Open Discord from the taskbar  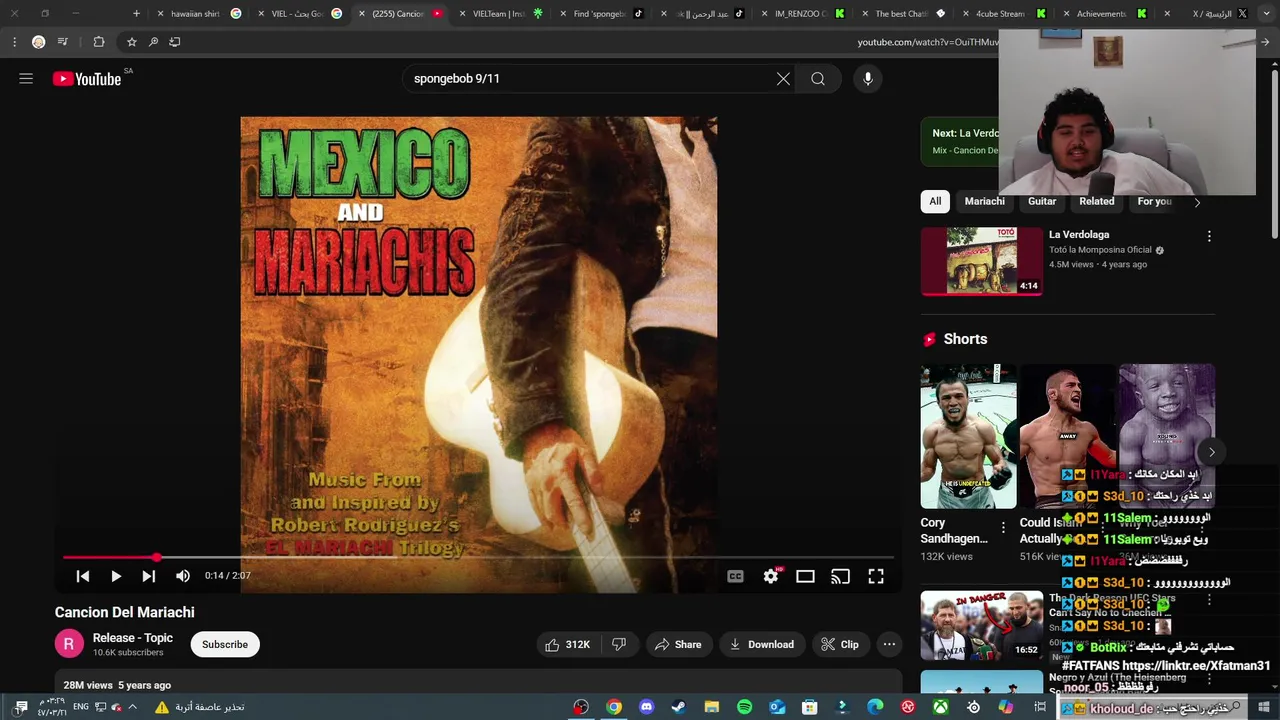(x=646, y=707)
